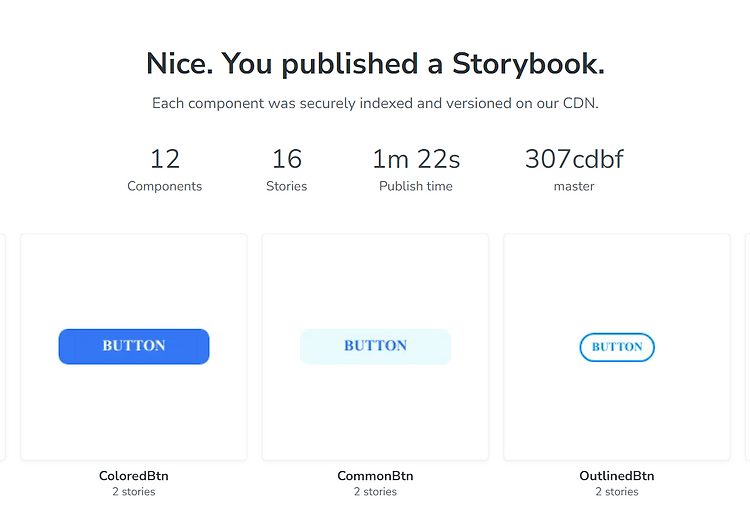The image size is (750, 506).
Task: Click the 12 Components count
Action: [165, 170]
